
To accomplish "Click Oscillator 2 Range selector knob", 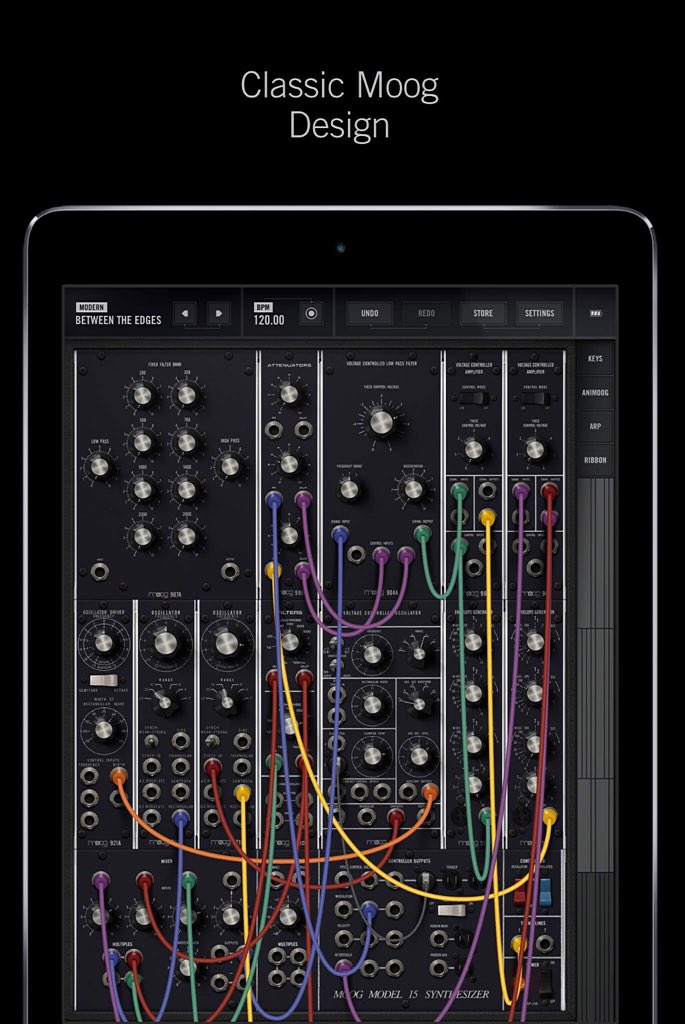I will (226, 703).
